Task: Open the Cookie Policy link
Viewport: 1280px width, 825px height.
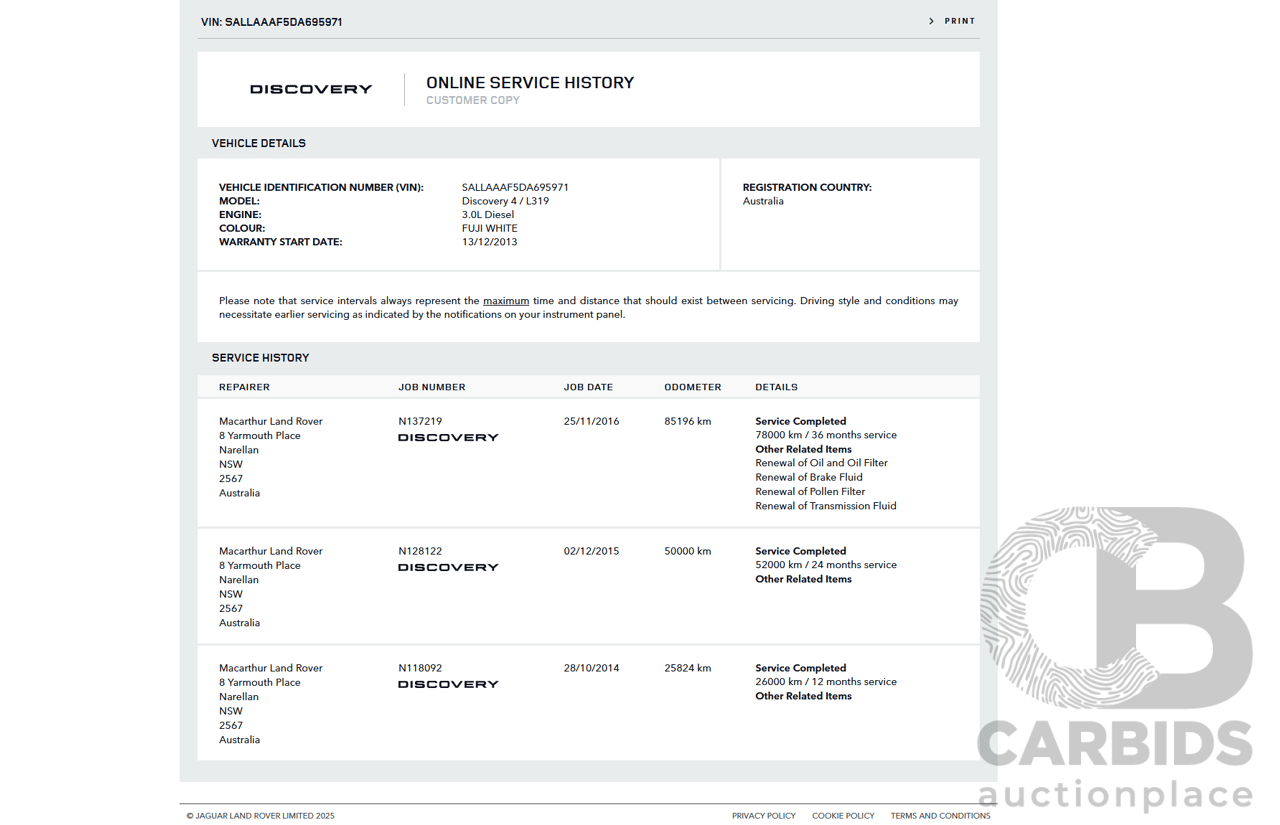Action: point(843,816)
